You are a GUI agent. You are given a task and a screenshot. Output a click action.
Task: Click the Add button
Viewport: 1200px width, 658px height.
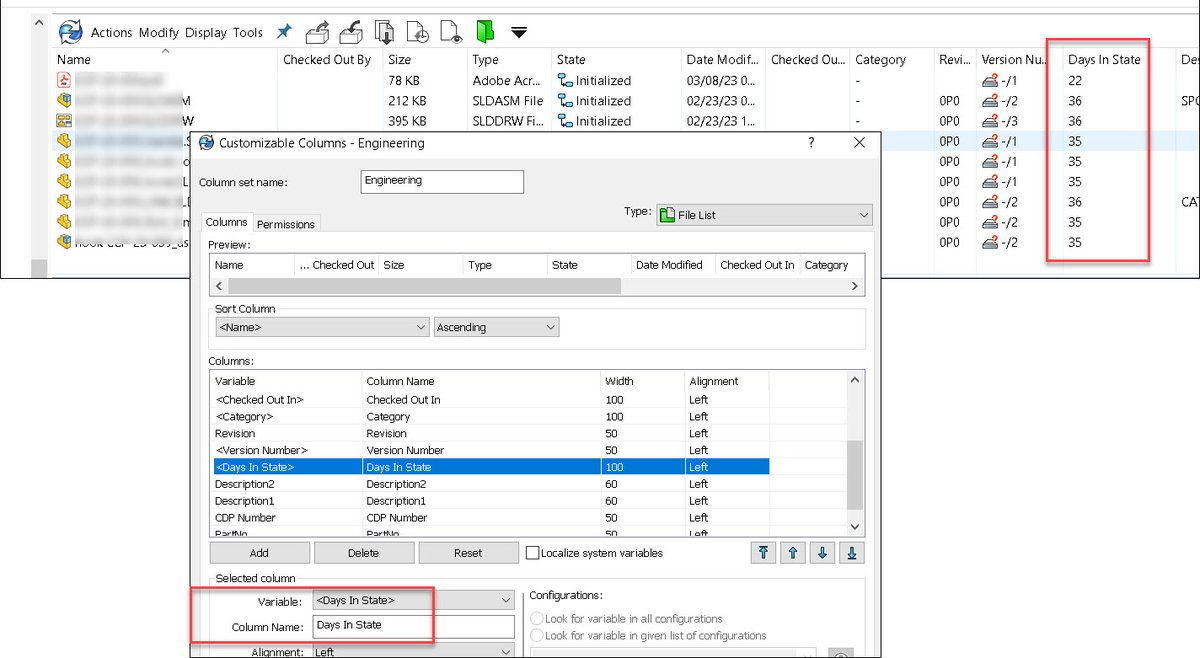click(260, 553)
